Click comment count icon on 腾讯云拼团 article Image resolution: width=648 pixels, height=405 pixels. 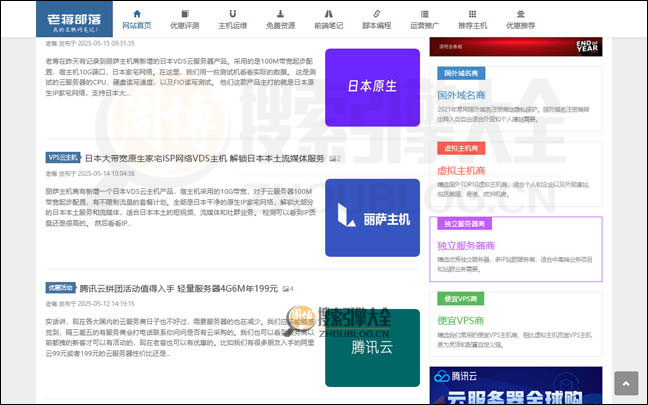pyautogui.click(x=288, y=289)
